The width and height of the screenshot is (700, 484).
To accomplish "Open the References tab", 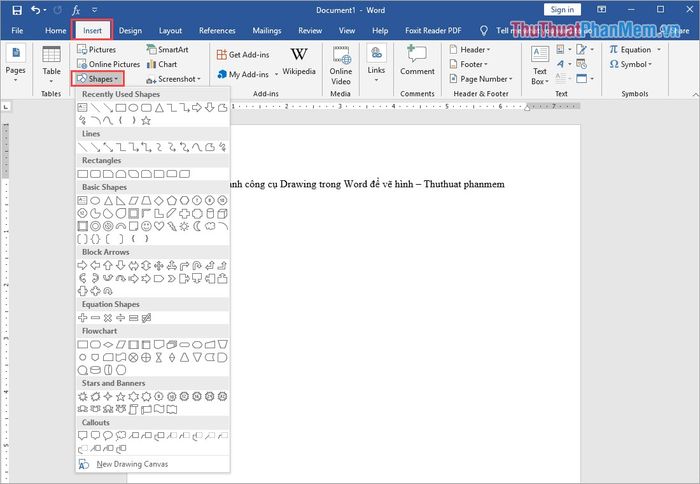I will [x=217, y=31].
